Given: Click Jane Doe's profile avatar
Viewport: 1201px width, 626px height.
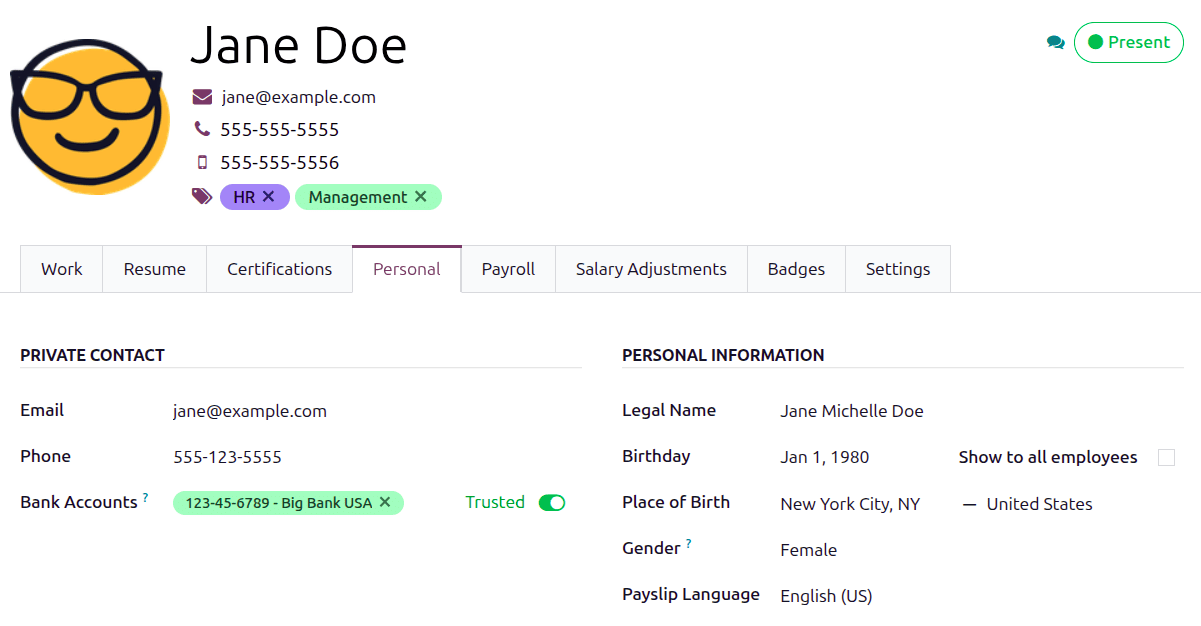Looking at the screenshot, I should 89,115.
